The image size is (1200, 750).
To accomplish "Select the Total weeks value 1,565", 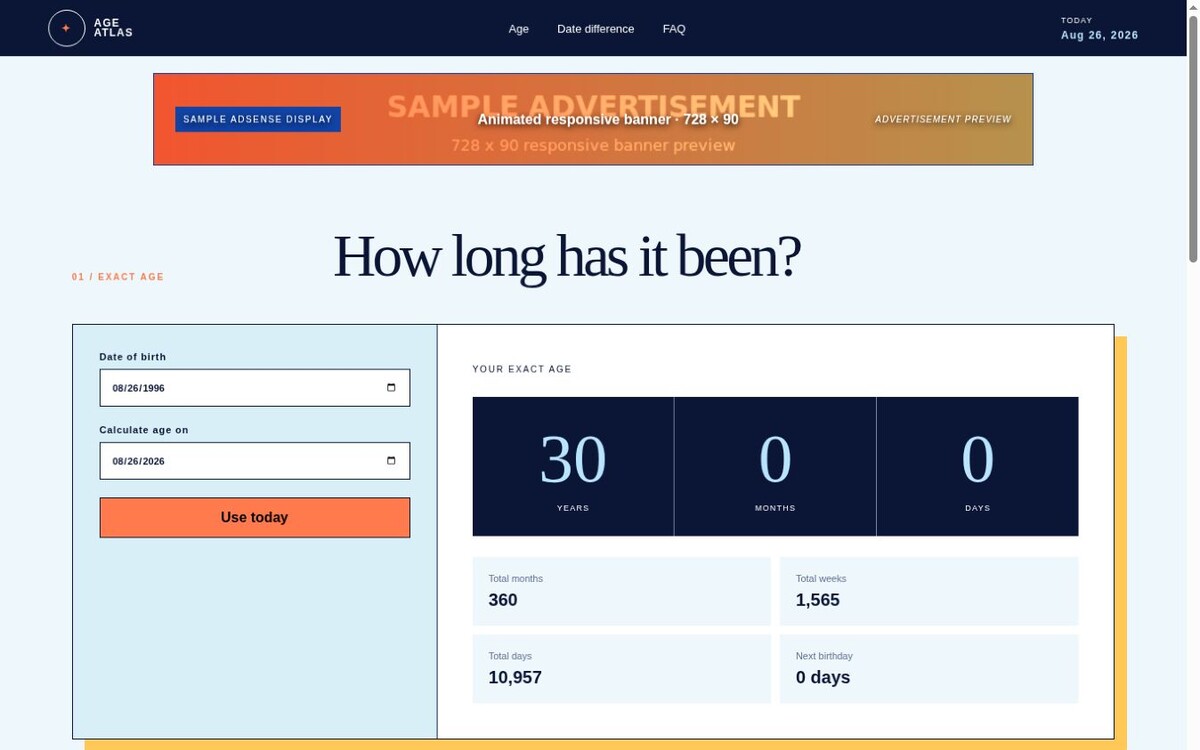I will point(818,600).
